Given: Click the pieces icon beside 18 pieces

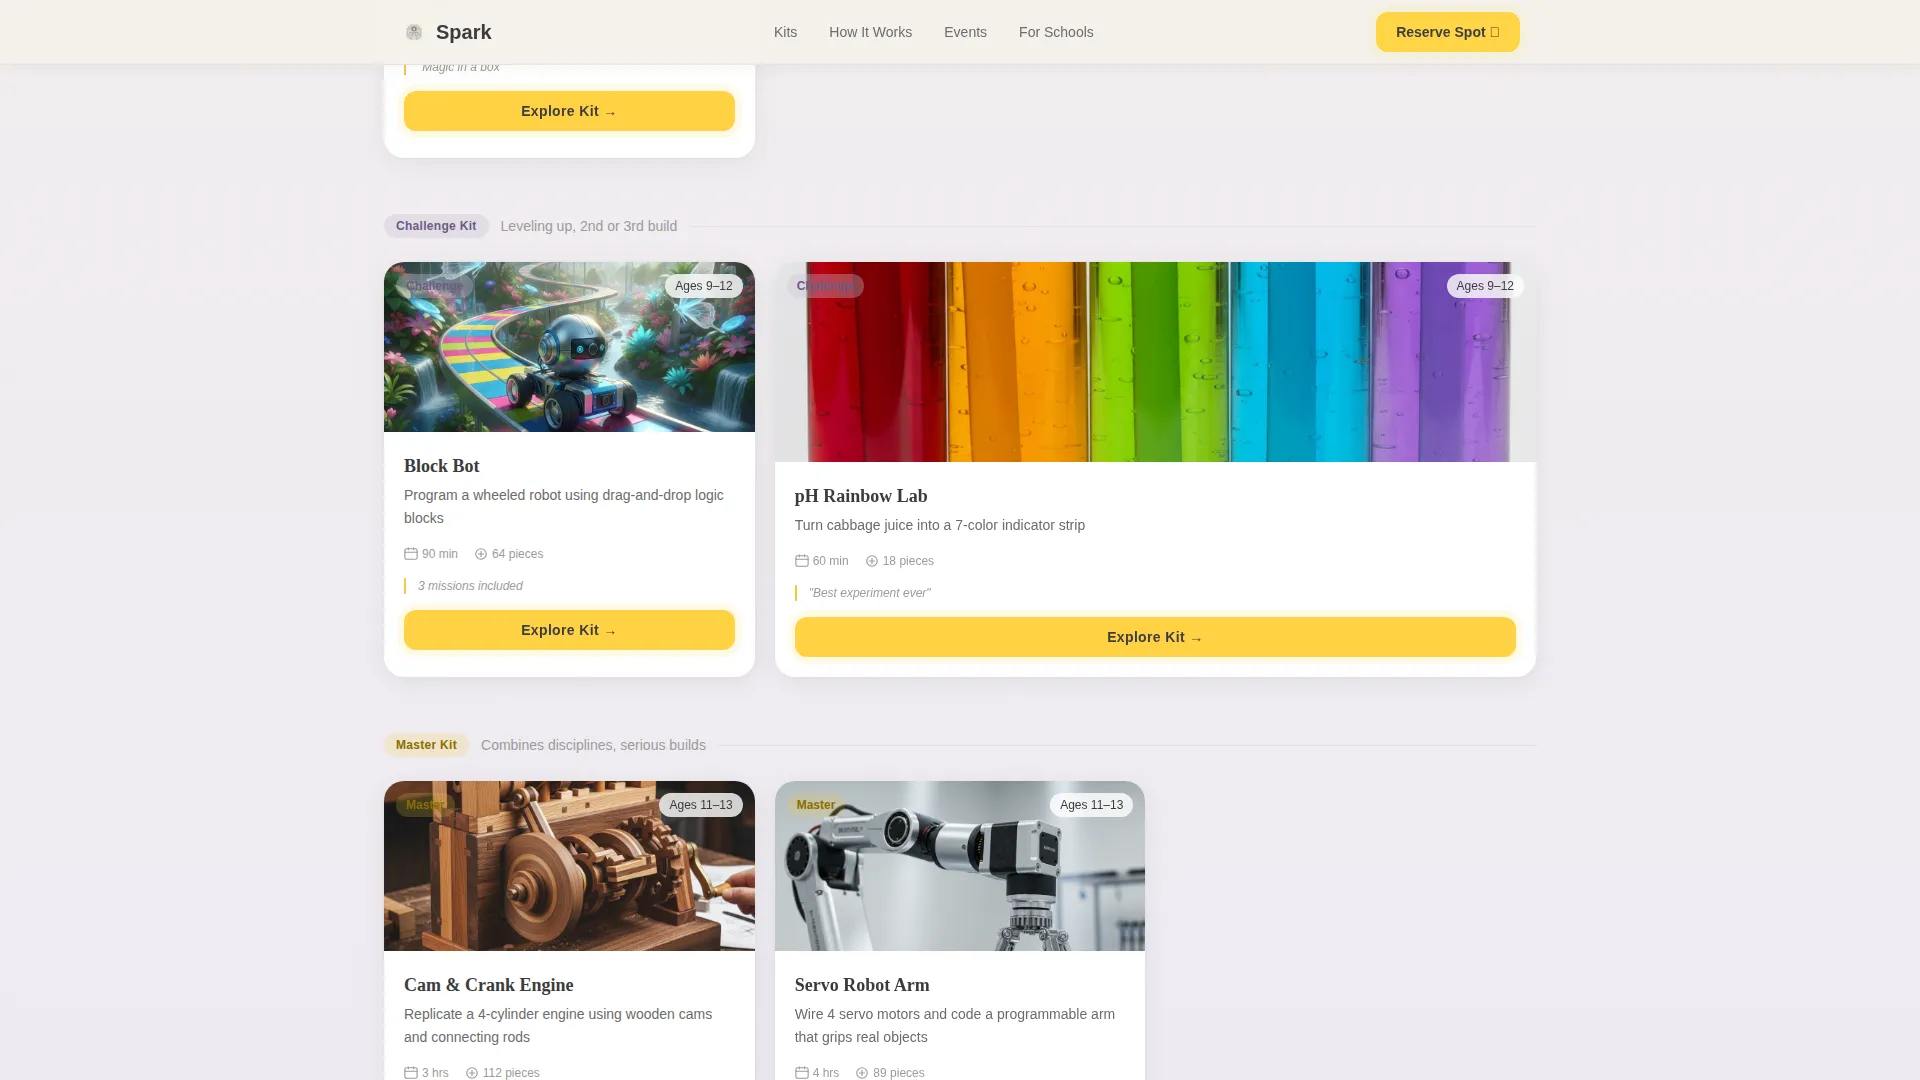Looking at the screenshot, I should click(872, 561).
